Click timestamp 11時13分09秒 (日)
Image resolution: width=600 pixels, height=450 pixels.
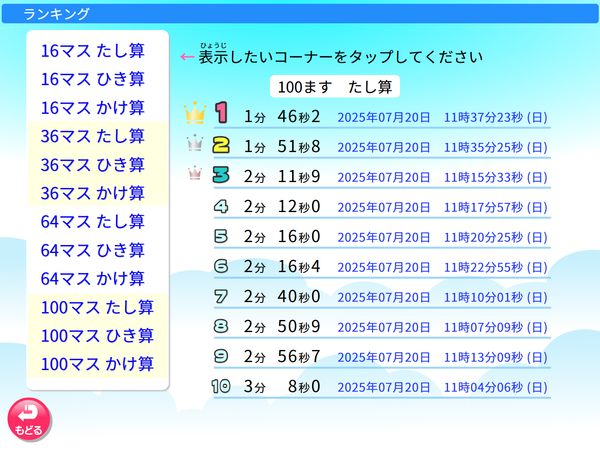(496, 357)
